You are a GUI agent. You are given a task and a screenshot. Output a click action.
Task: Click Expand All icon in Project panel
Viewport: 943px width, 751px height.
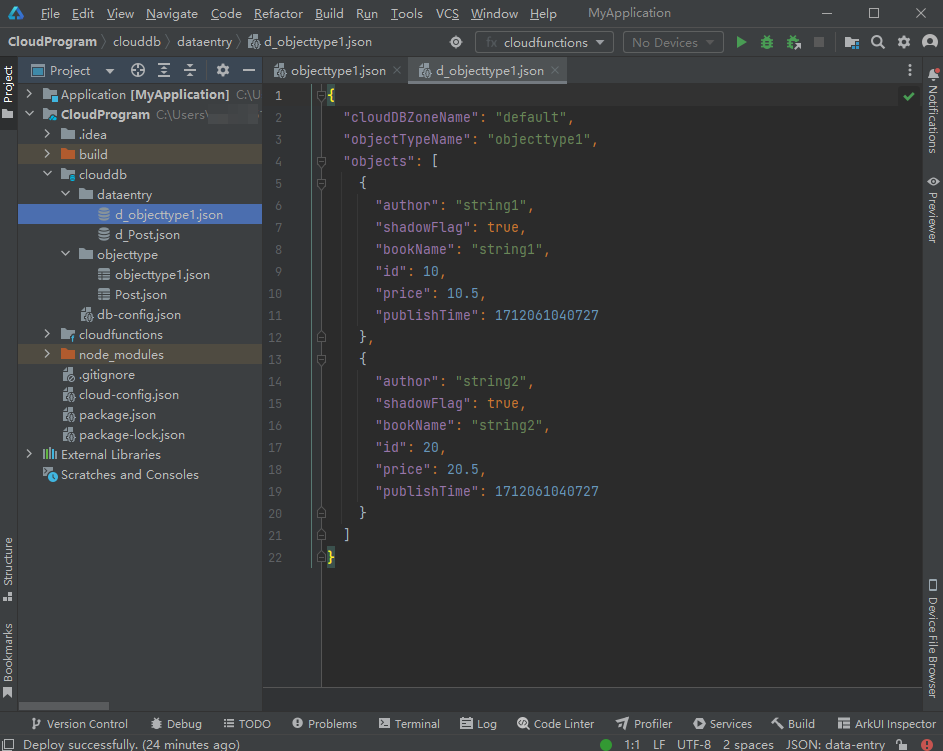point(164,71)
